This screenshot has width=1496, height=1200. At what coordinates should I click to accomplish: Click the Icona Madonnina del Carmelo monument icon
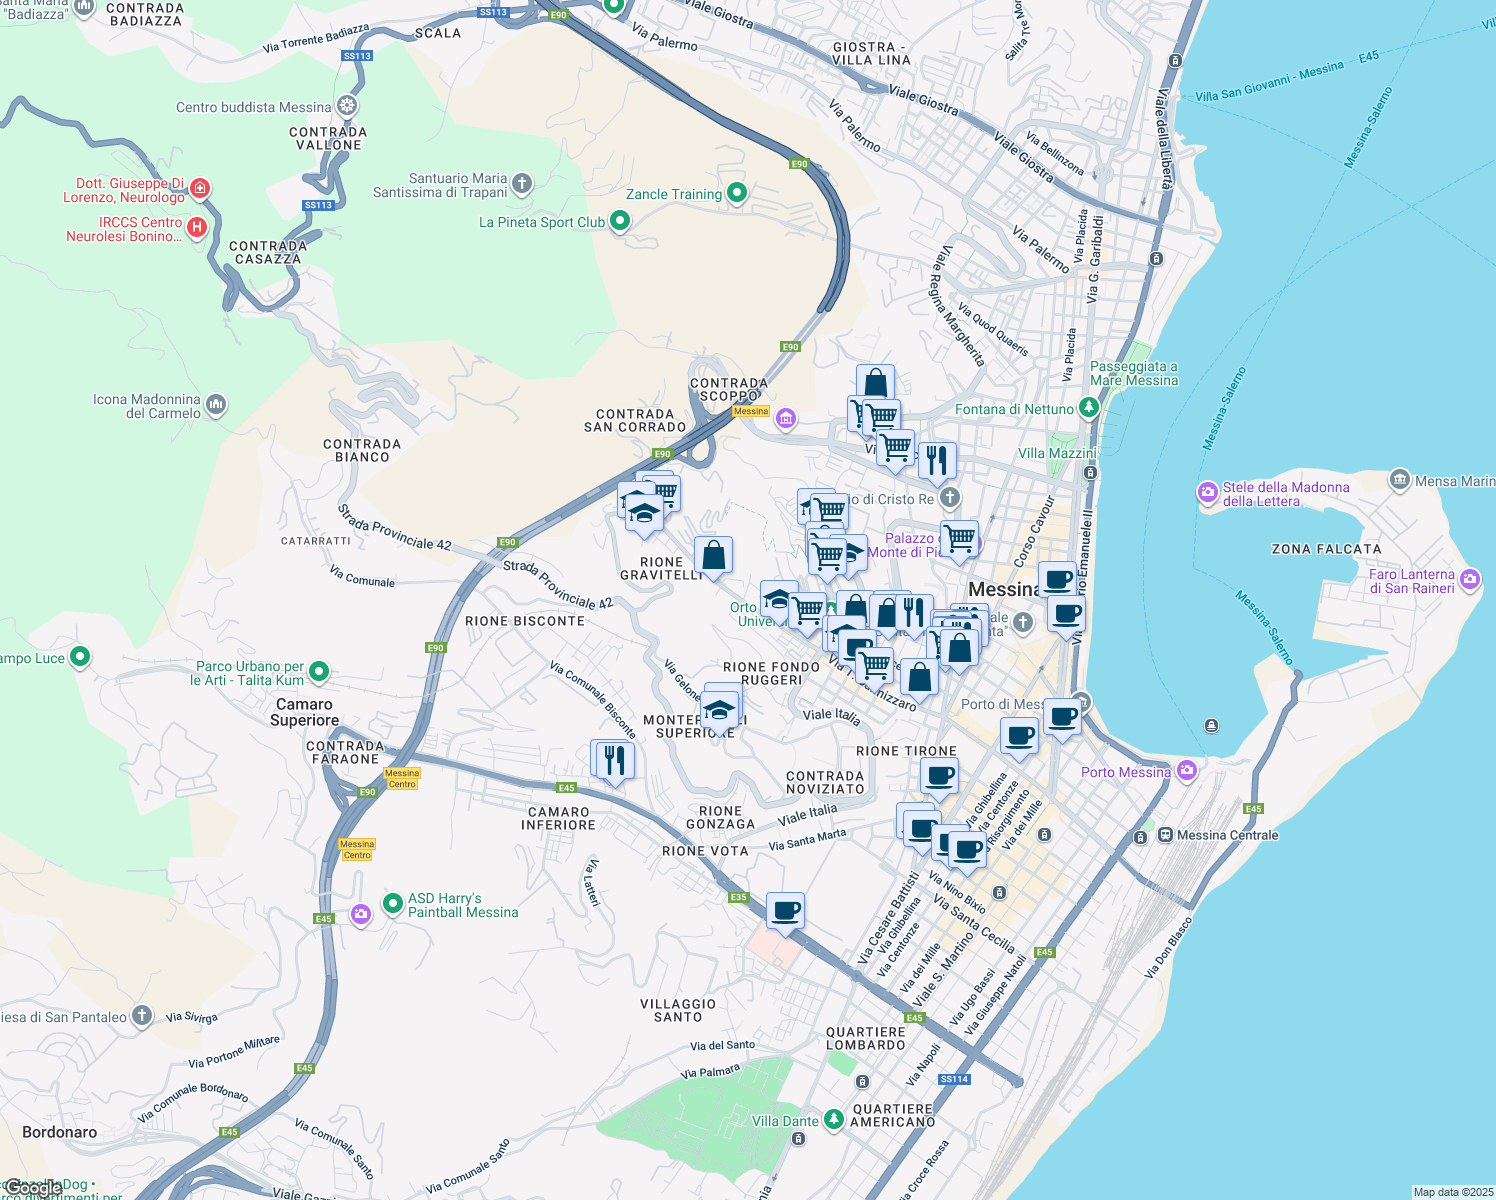pyautogui.click(x=216, y=404)
